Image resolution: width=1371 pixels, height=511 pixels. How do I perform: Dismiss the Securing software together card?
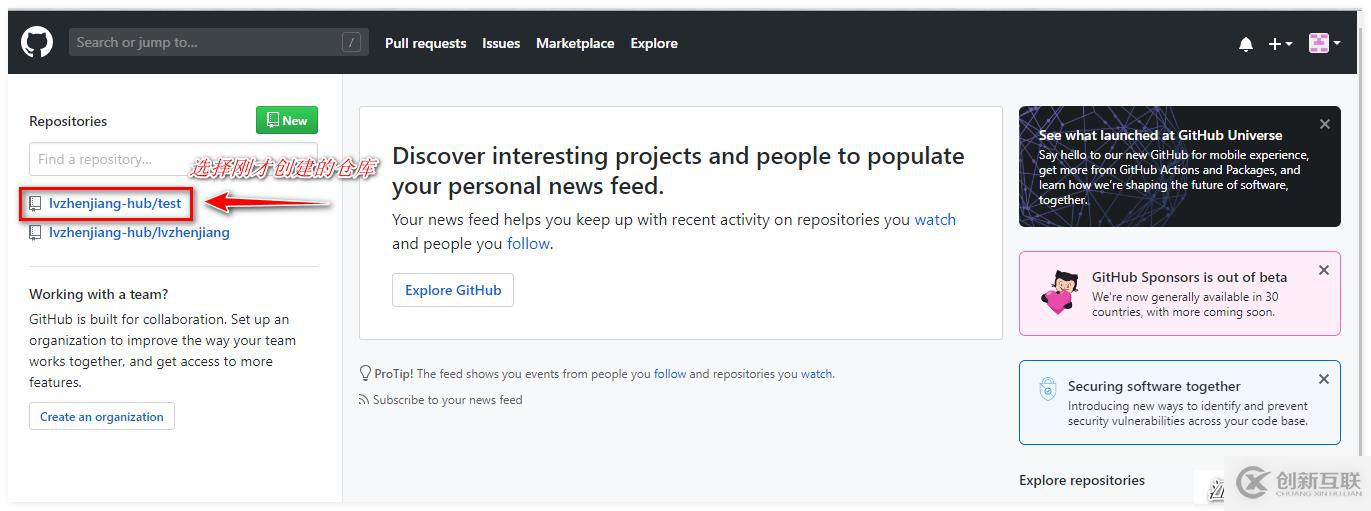coord(1323,379)
